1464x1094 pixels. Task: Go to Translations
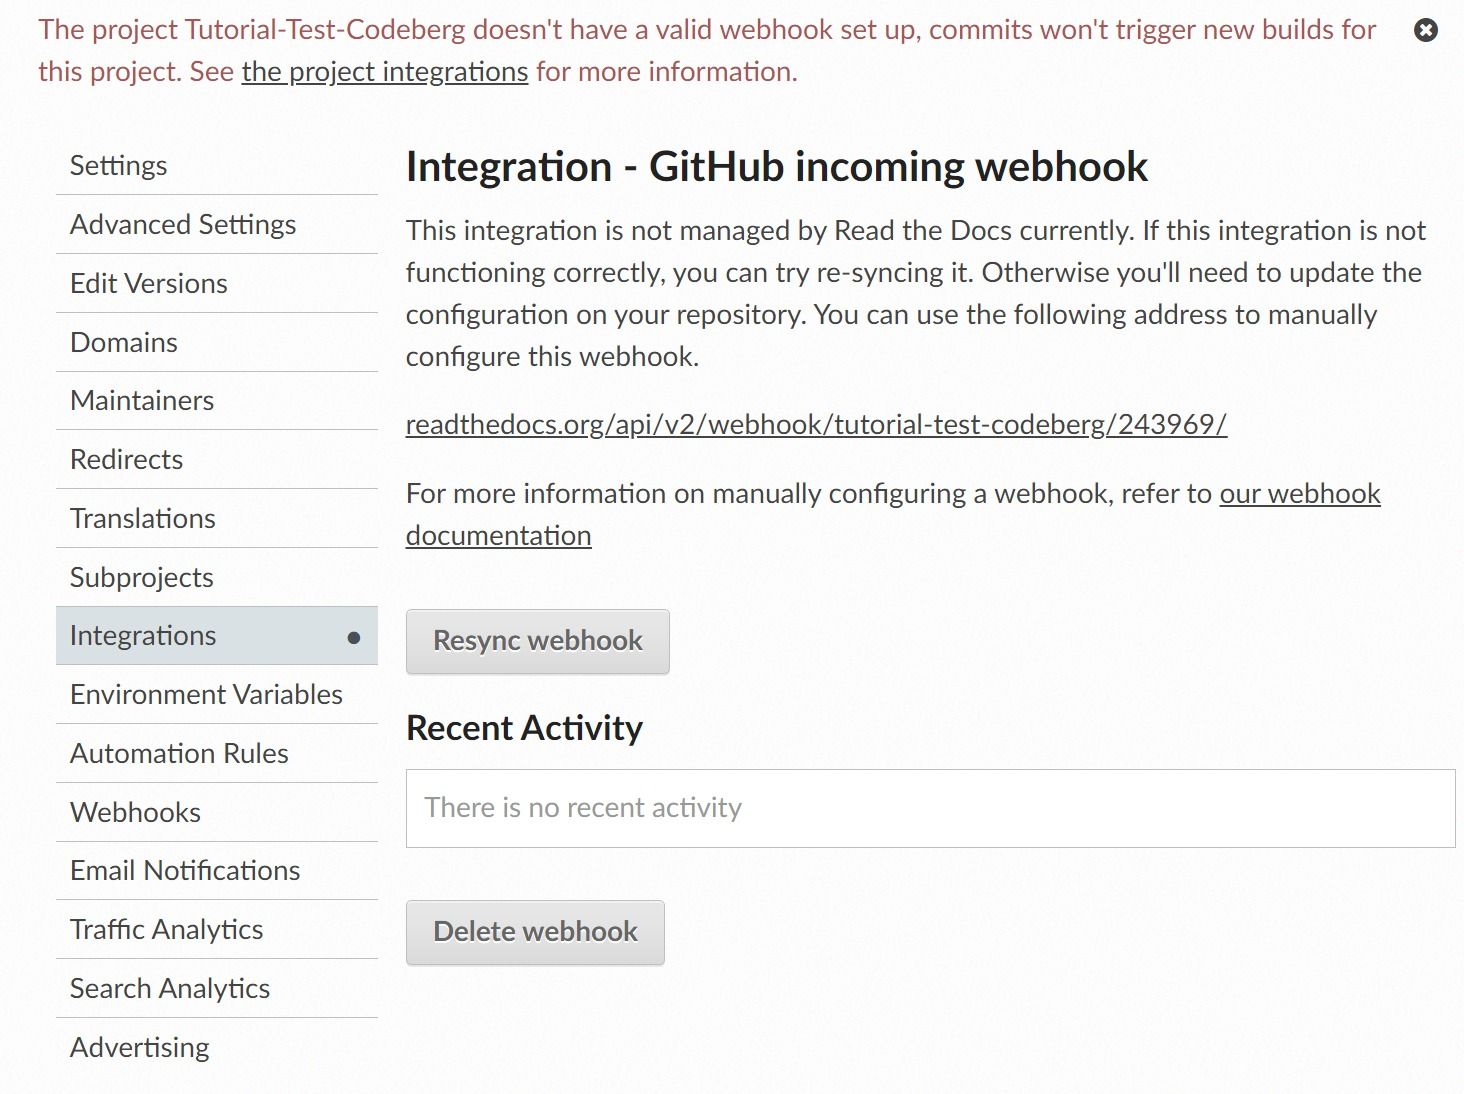coord(142,518)
